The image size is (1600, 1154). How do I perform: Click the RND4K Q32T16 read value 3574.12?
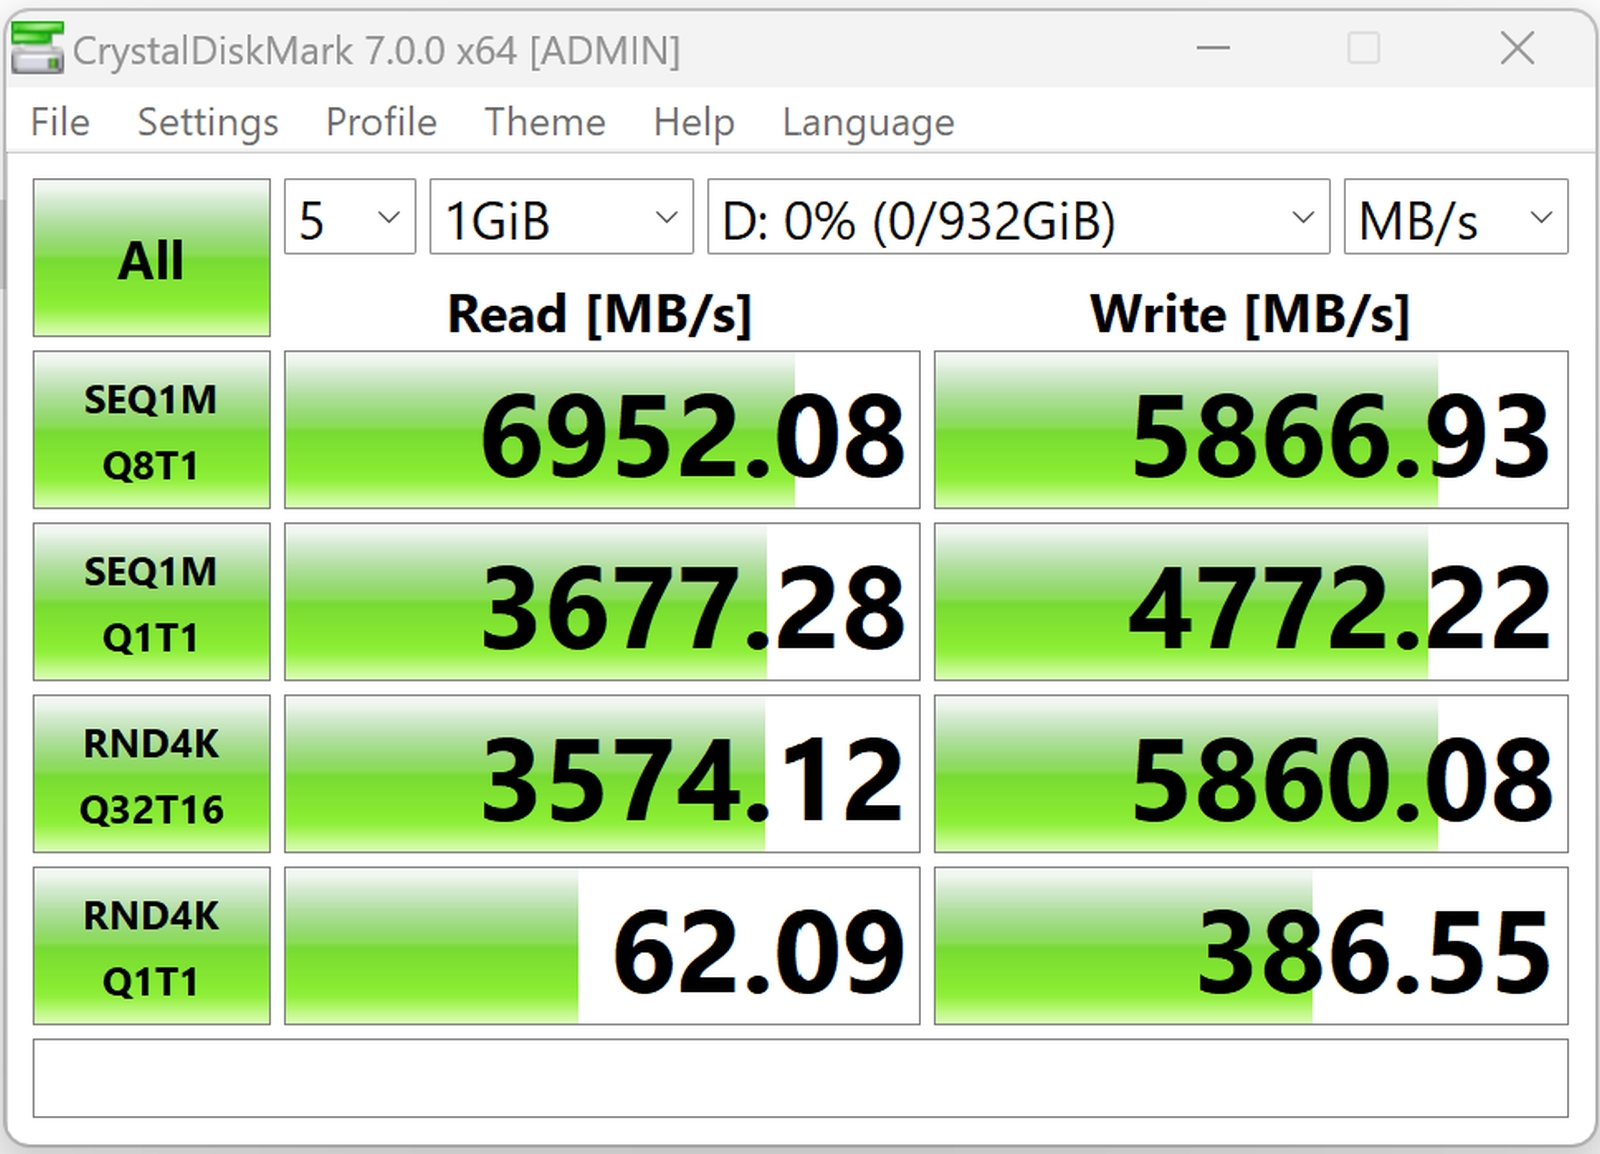[x=602, y=774]
